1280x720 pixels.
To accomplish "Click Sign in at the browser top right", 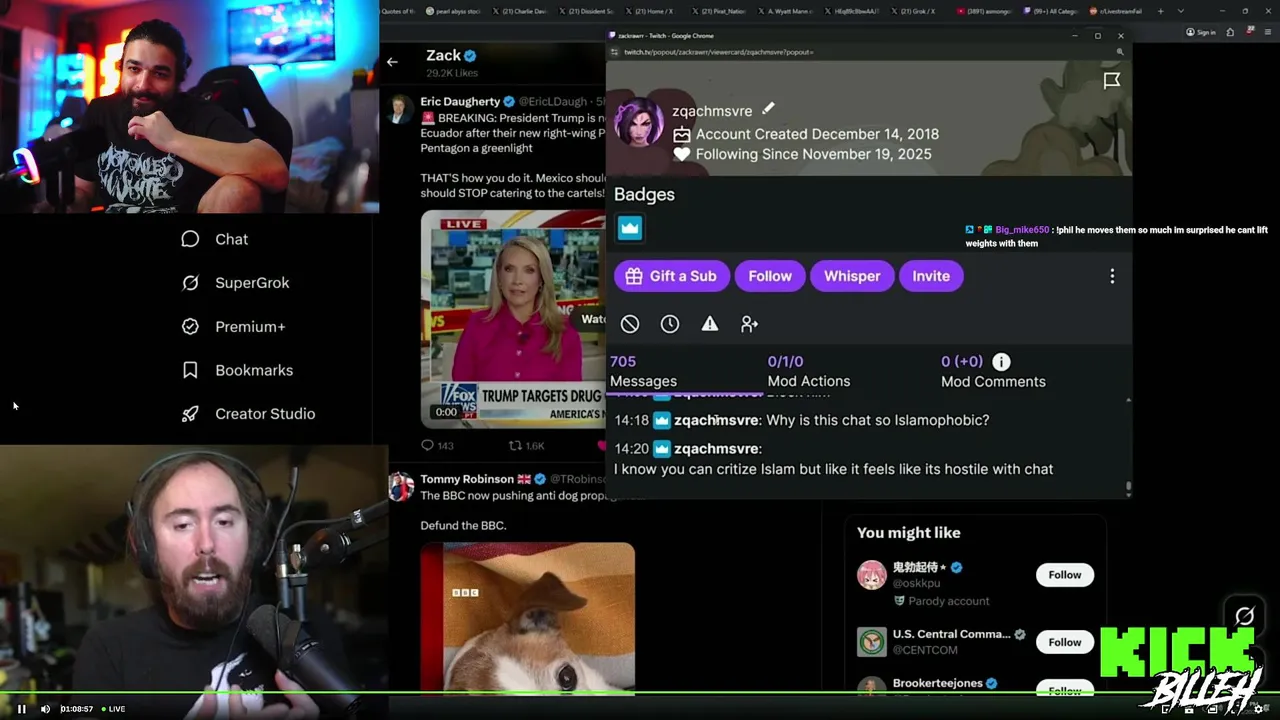I will [x=1201, y=32].
